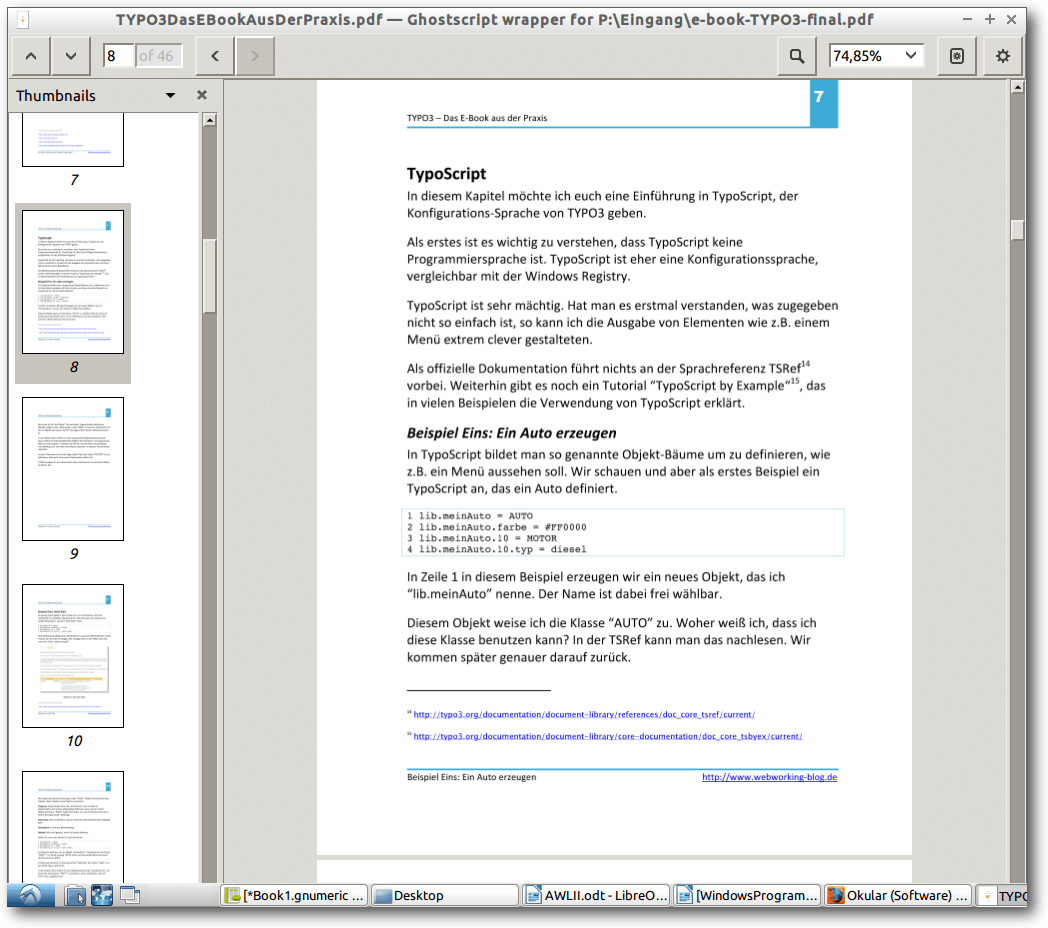Select the page 7 thumbnail
Screen dimensions: 1048x928
(73, 139)
